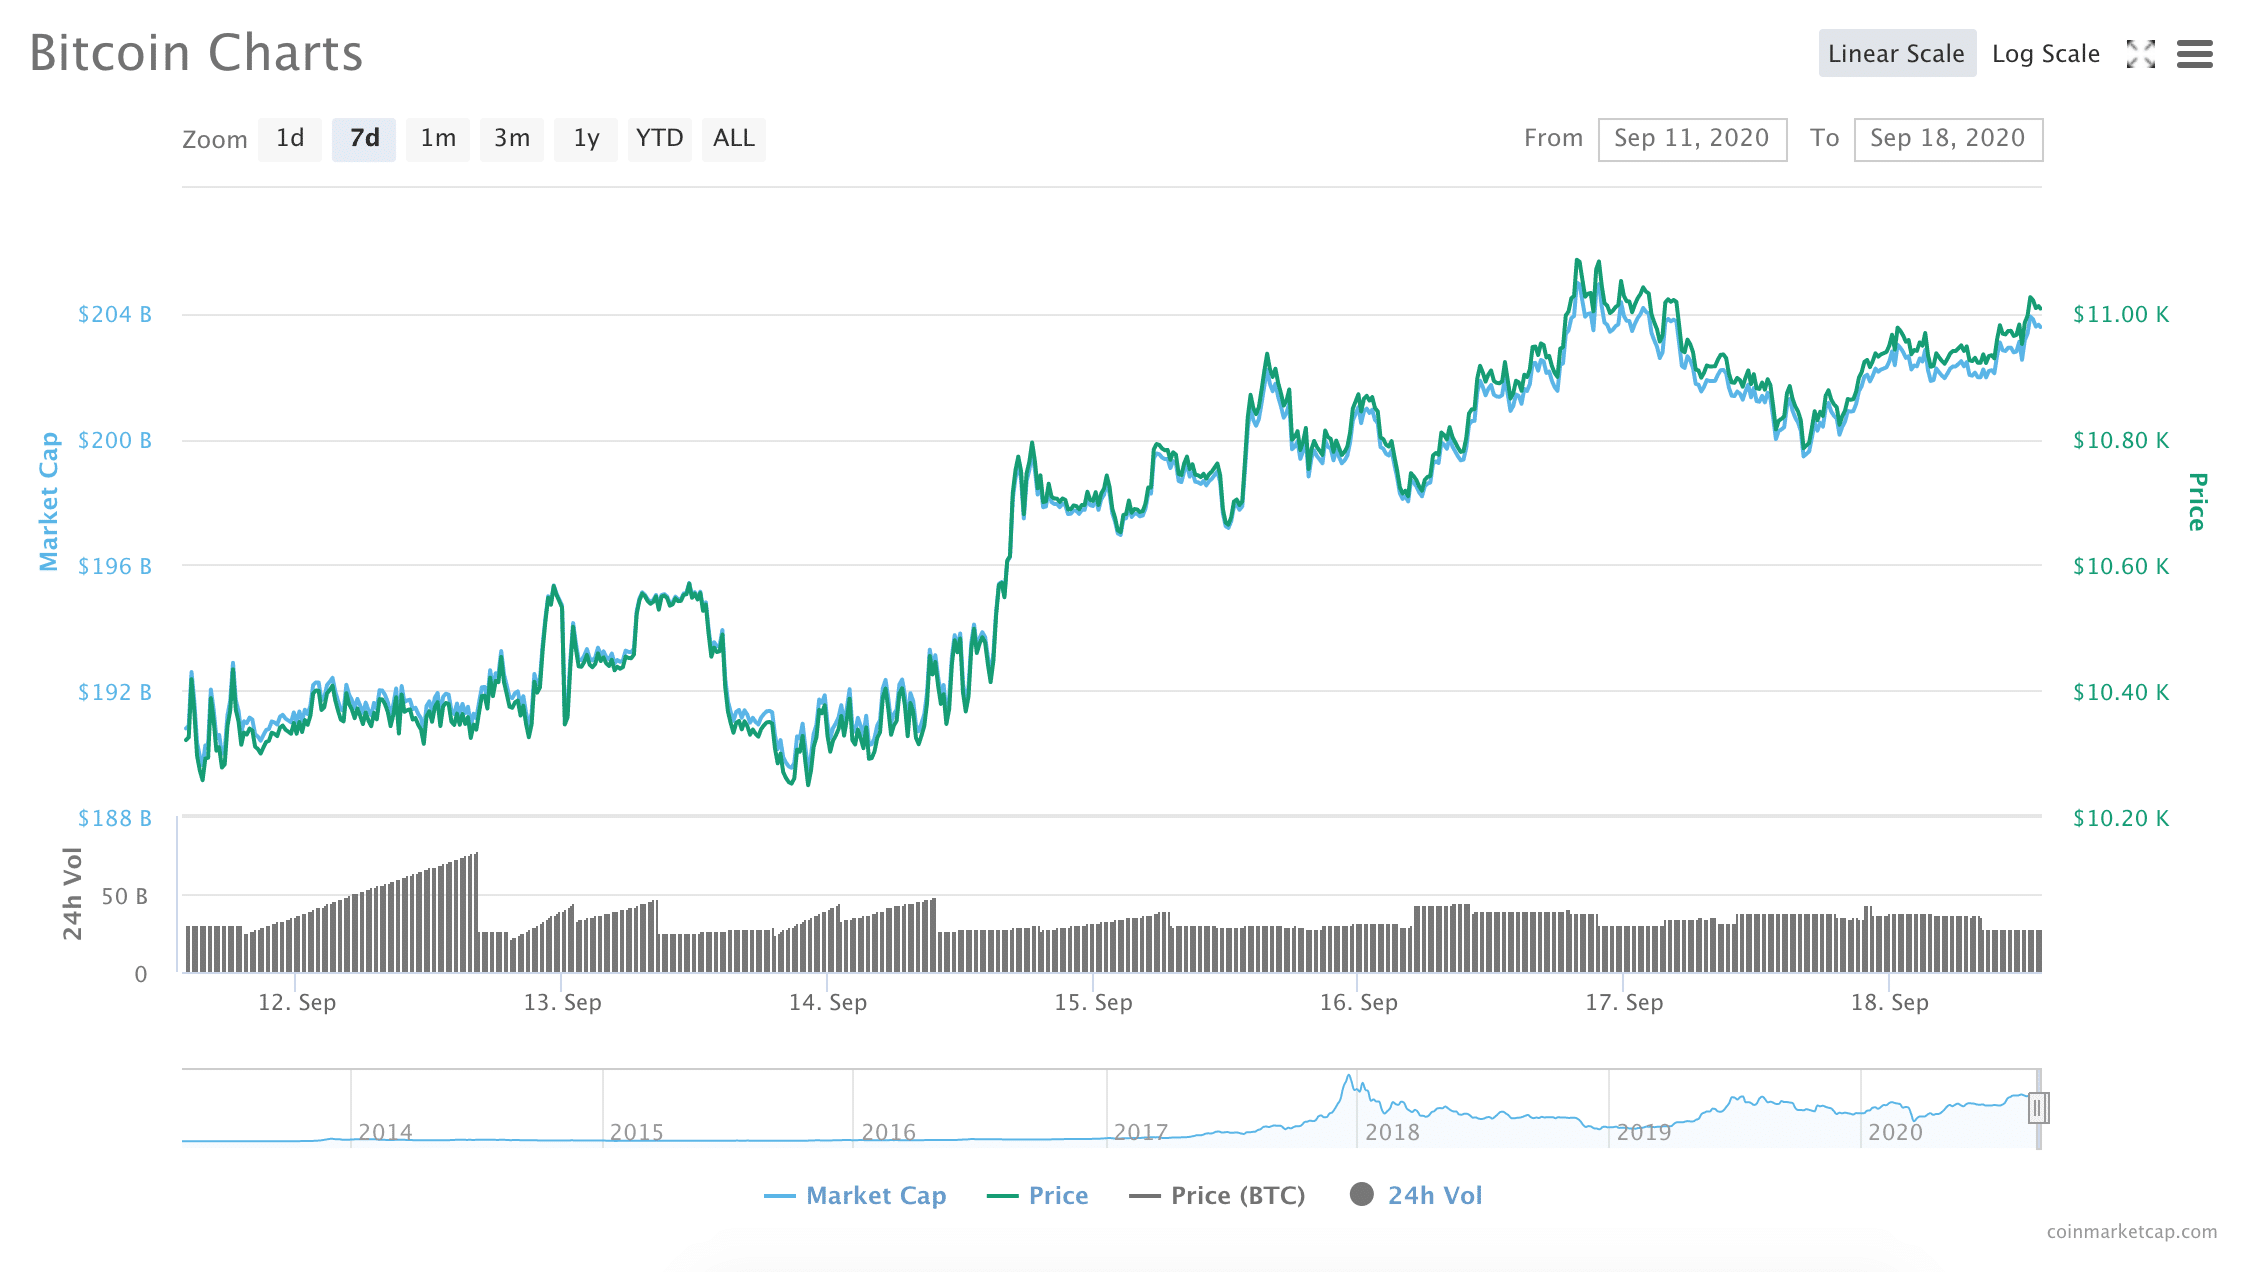The width and height of the screenshot is (2260, 1272).
Task: Show ALL time zoom range
Action: pyautogui.click(x=733, y=138)
